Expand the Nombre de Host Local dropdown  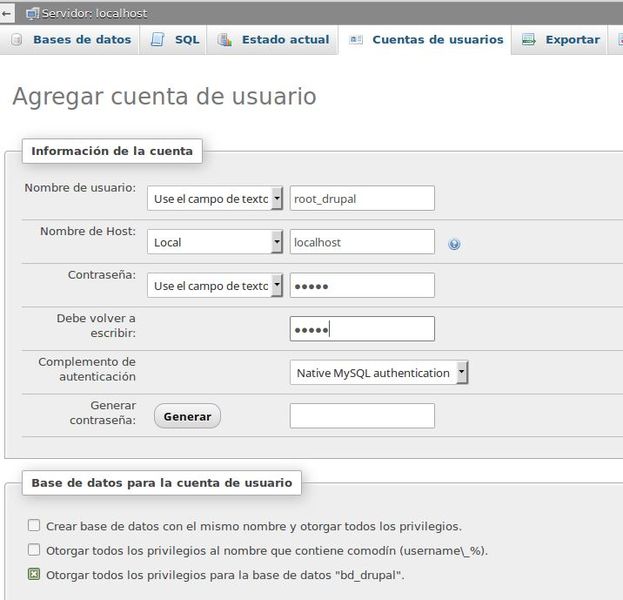[x=215, y=242]
